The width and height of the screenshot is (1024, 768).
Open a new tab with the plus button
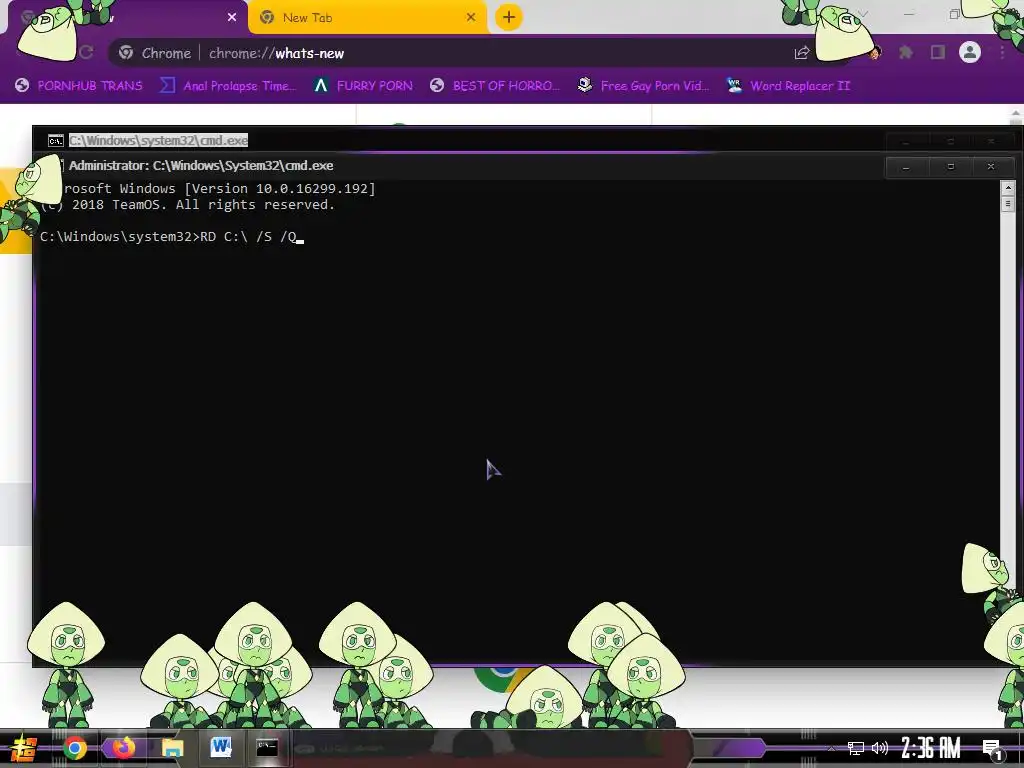click(x=509, y=18)
